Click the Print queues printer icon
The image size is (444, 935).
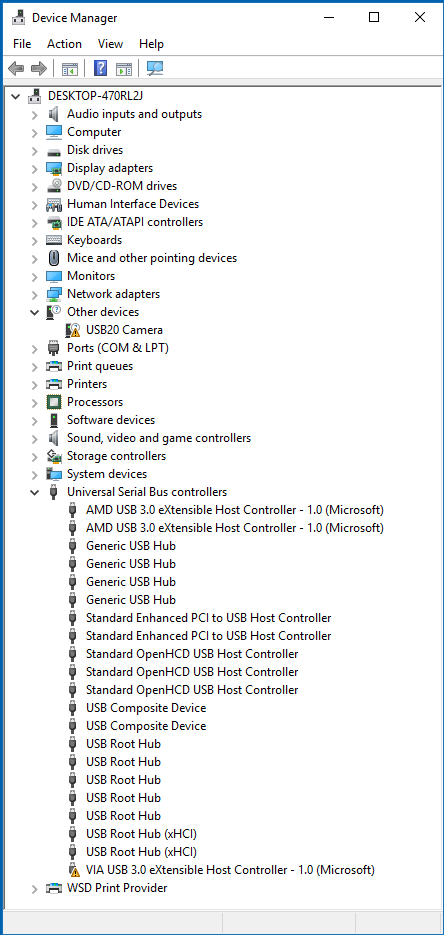pos(54,366)
